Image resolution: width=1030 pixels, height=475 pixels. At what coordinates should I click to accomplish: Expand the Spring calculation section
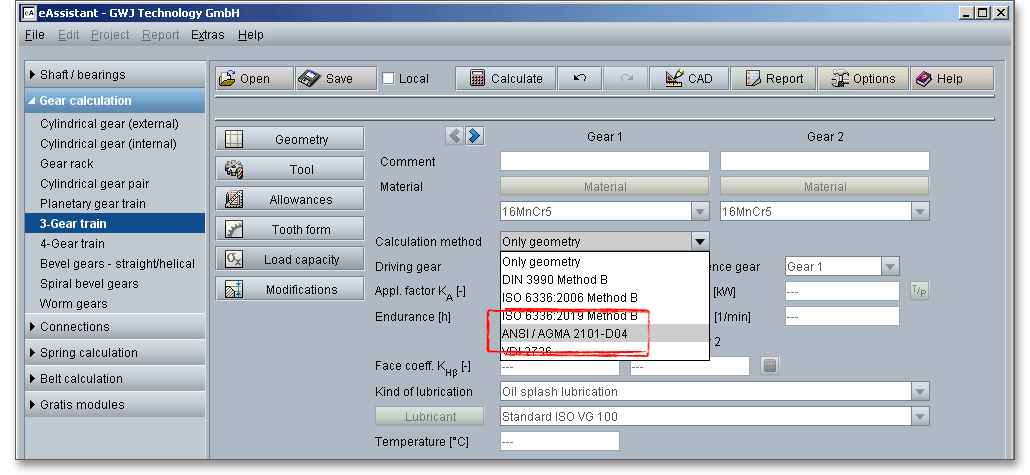88,353
